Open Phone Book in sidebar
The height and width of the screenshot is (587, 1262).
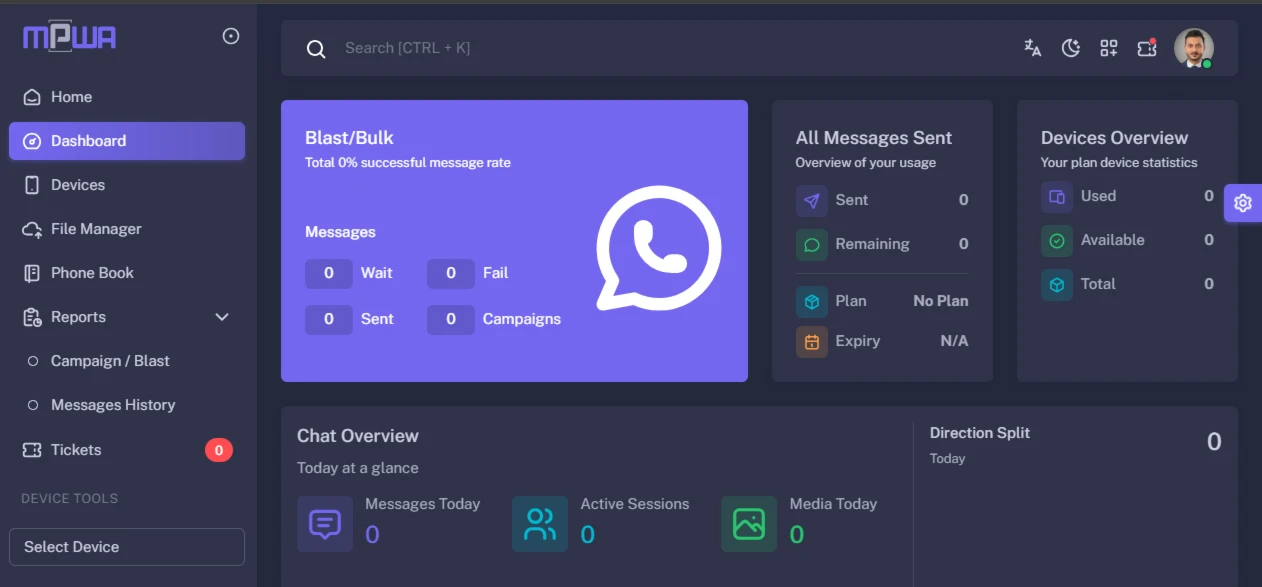92,273
